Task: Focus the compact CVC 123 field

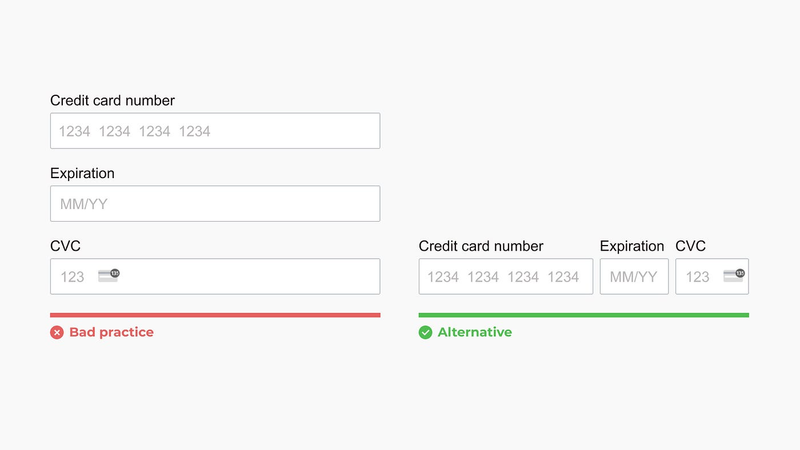Action: pos(712,277)
